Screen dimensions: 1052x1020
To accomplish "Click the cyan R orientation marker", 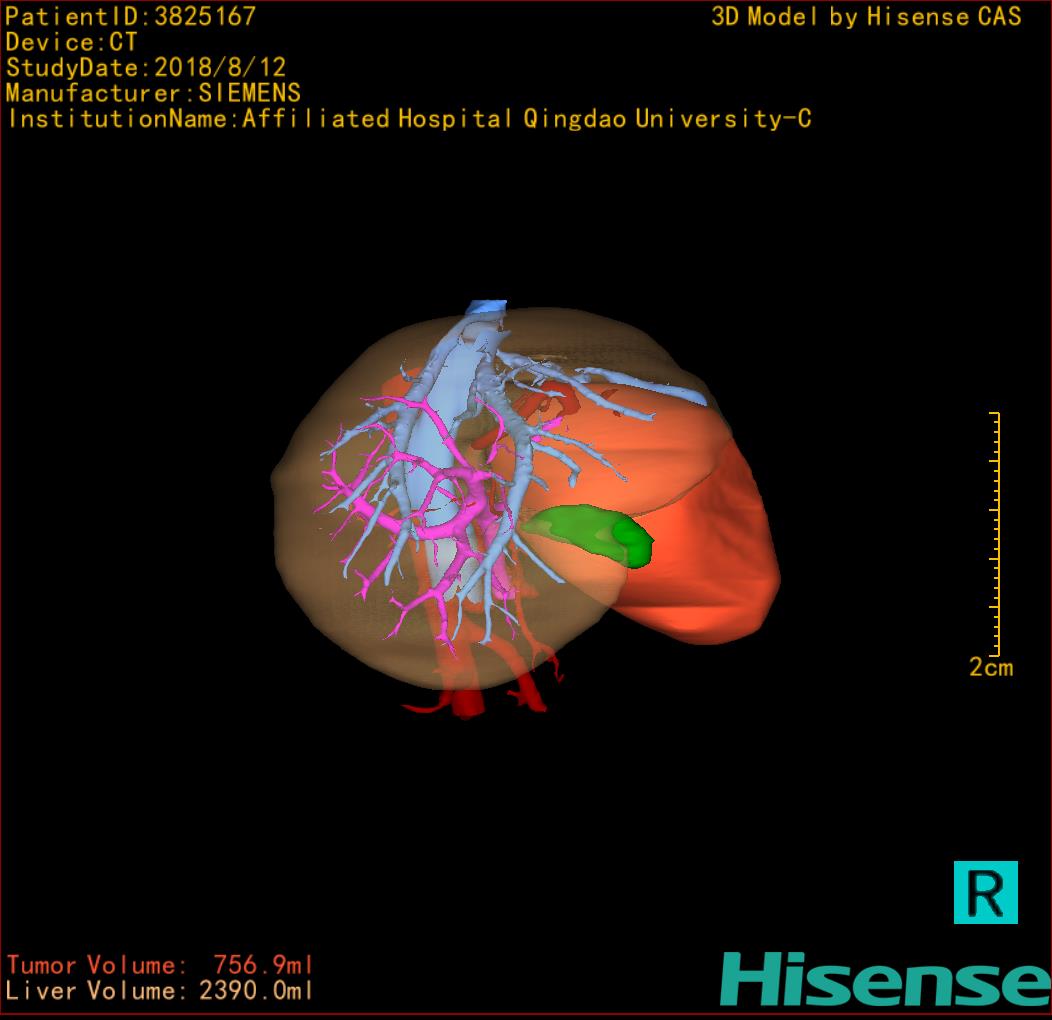I will [x=985, y=891].
